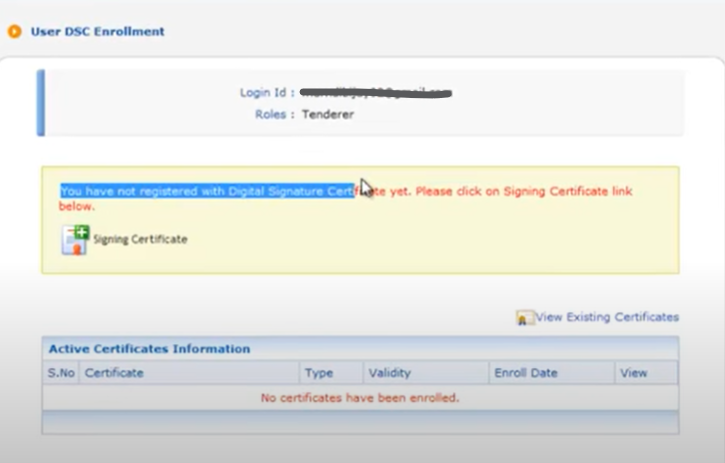Open the View Existing Certificates link

pyautogui.click(x=607, y=317)
